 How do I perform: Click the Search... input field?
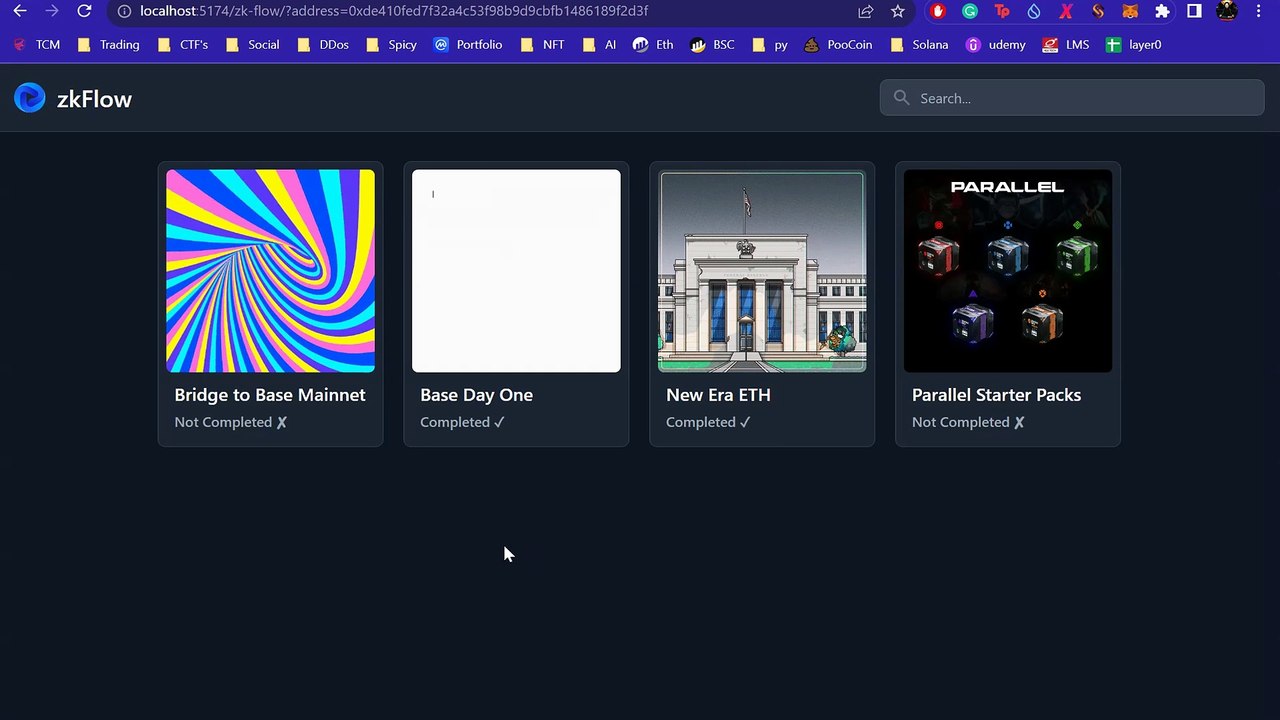[1072, 98]
